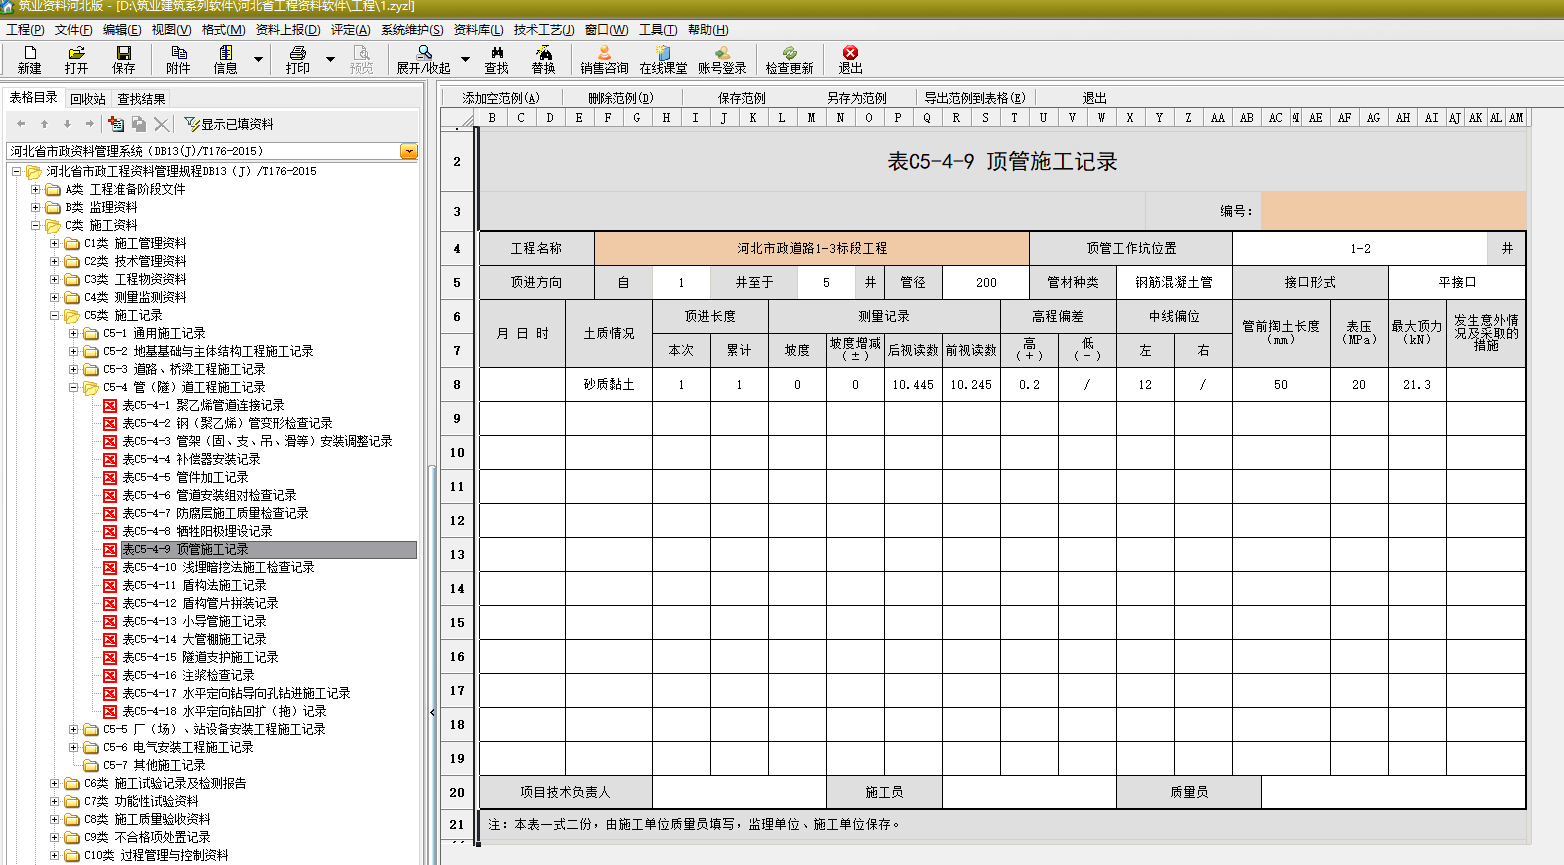Click the add-table icon in tree toolbar
This screenshot has width=1564, height=865.
click(x=116, y=124)
